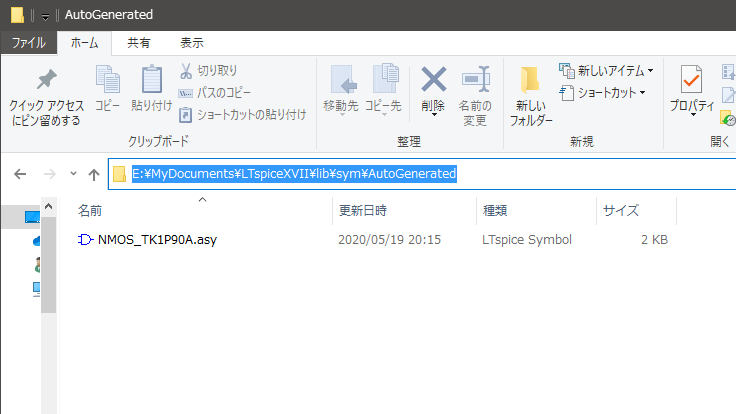Click folder icon in address bar

point(119,174)
